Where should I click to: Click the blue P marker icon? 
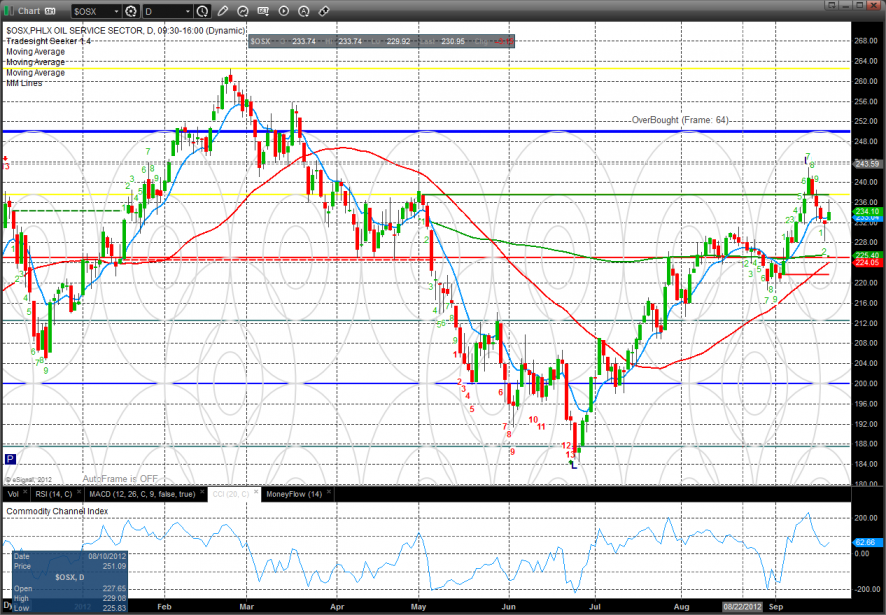[10, 459]
